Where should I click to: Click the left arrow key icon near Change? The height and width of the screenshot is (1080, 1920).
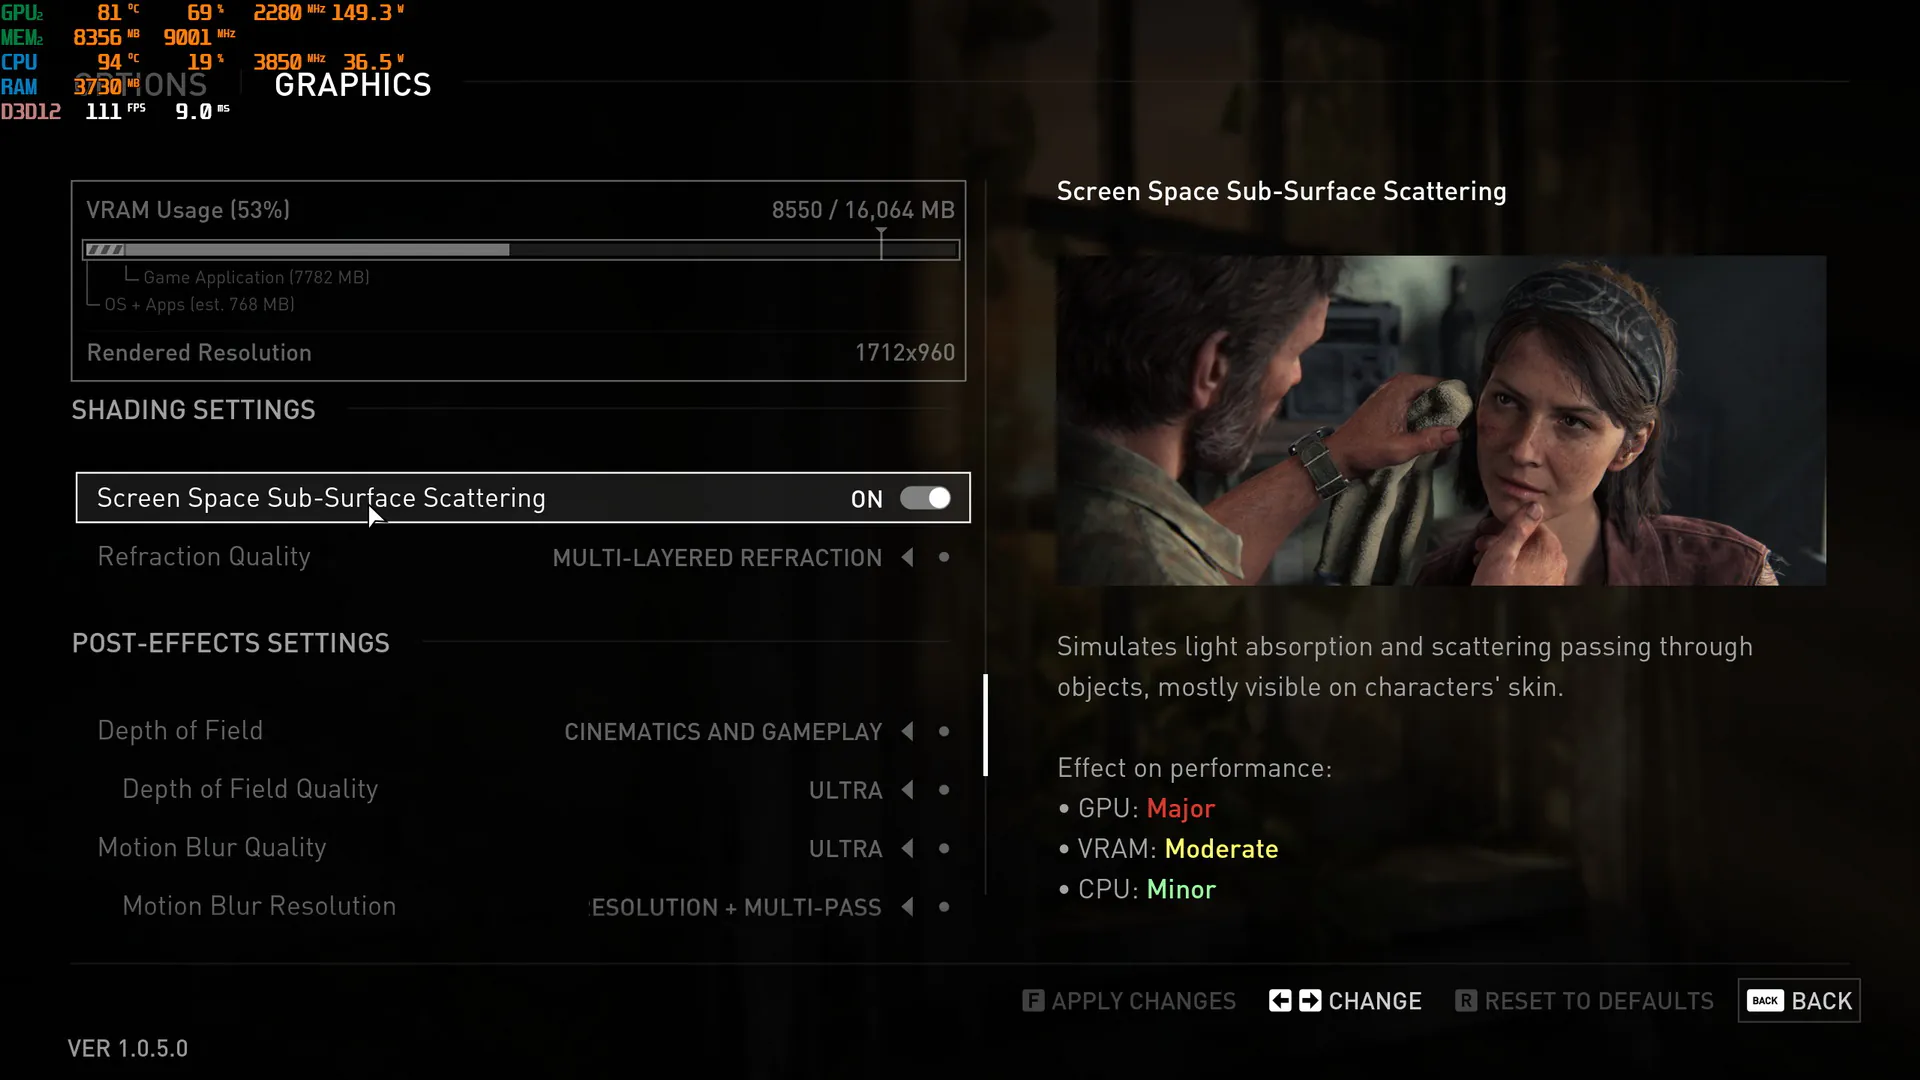1280,1001
